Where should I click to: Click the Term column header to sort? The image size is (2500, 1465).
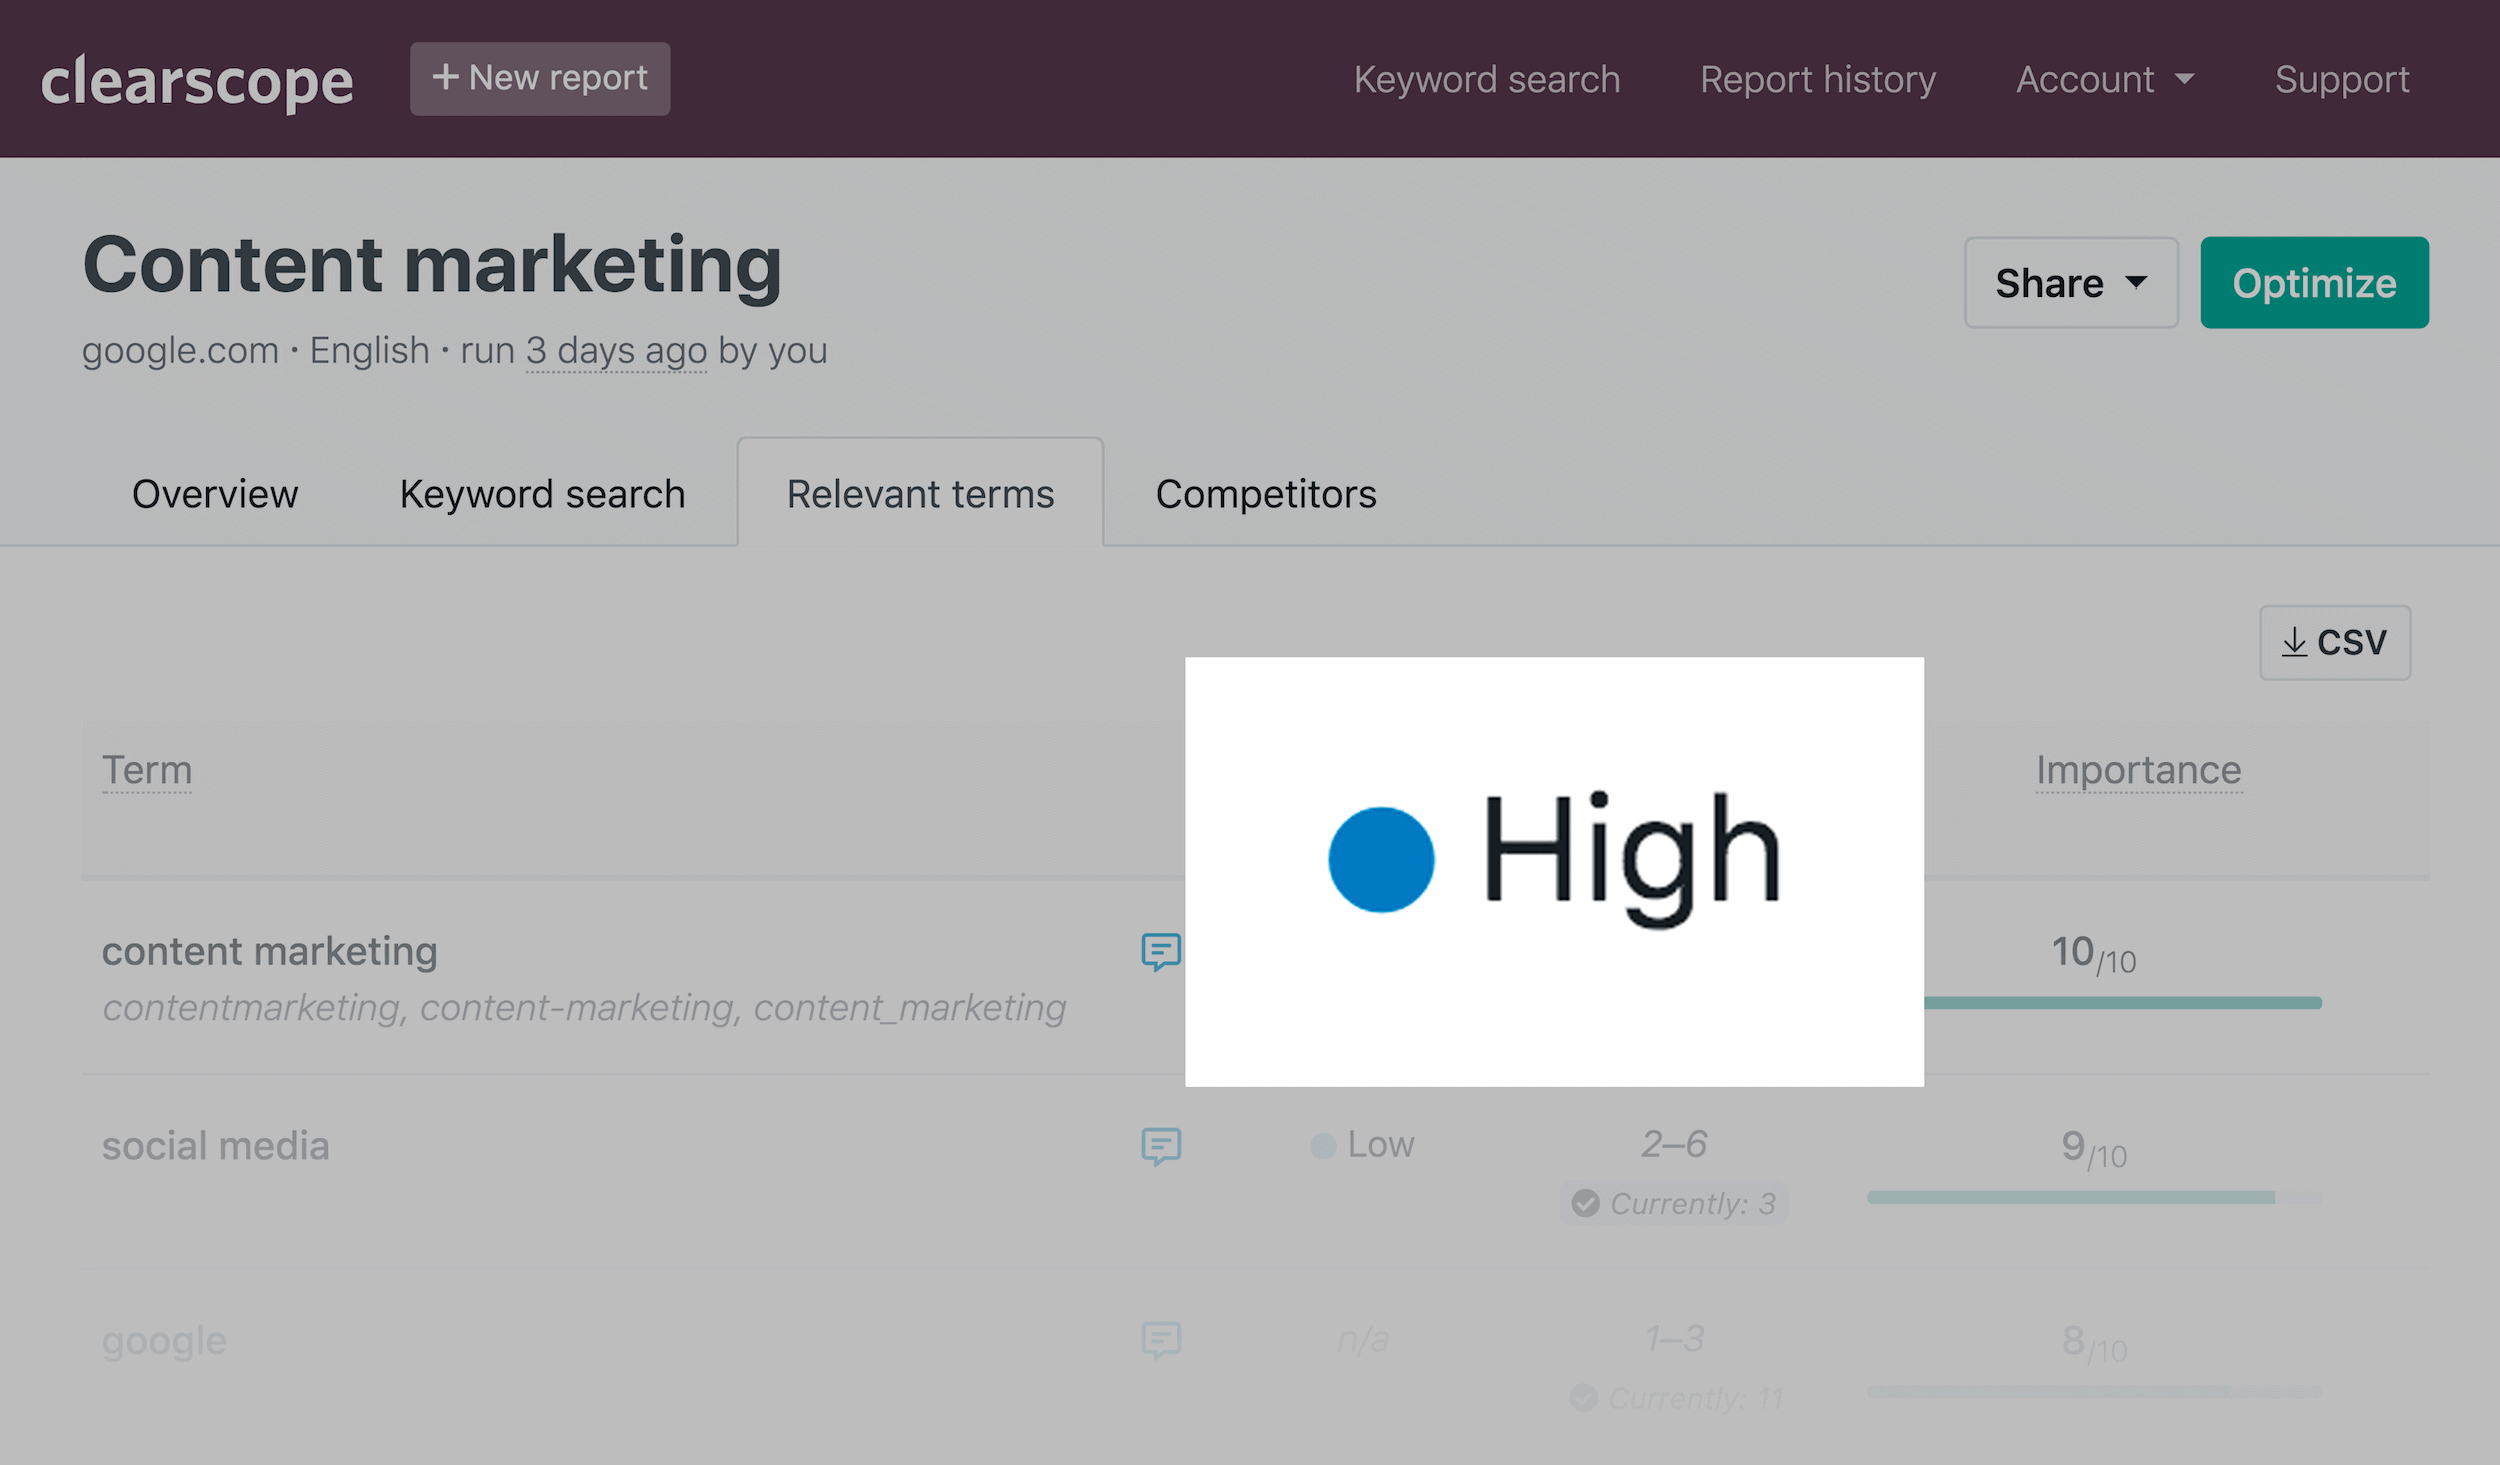point(145,769)
